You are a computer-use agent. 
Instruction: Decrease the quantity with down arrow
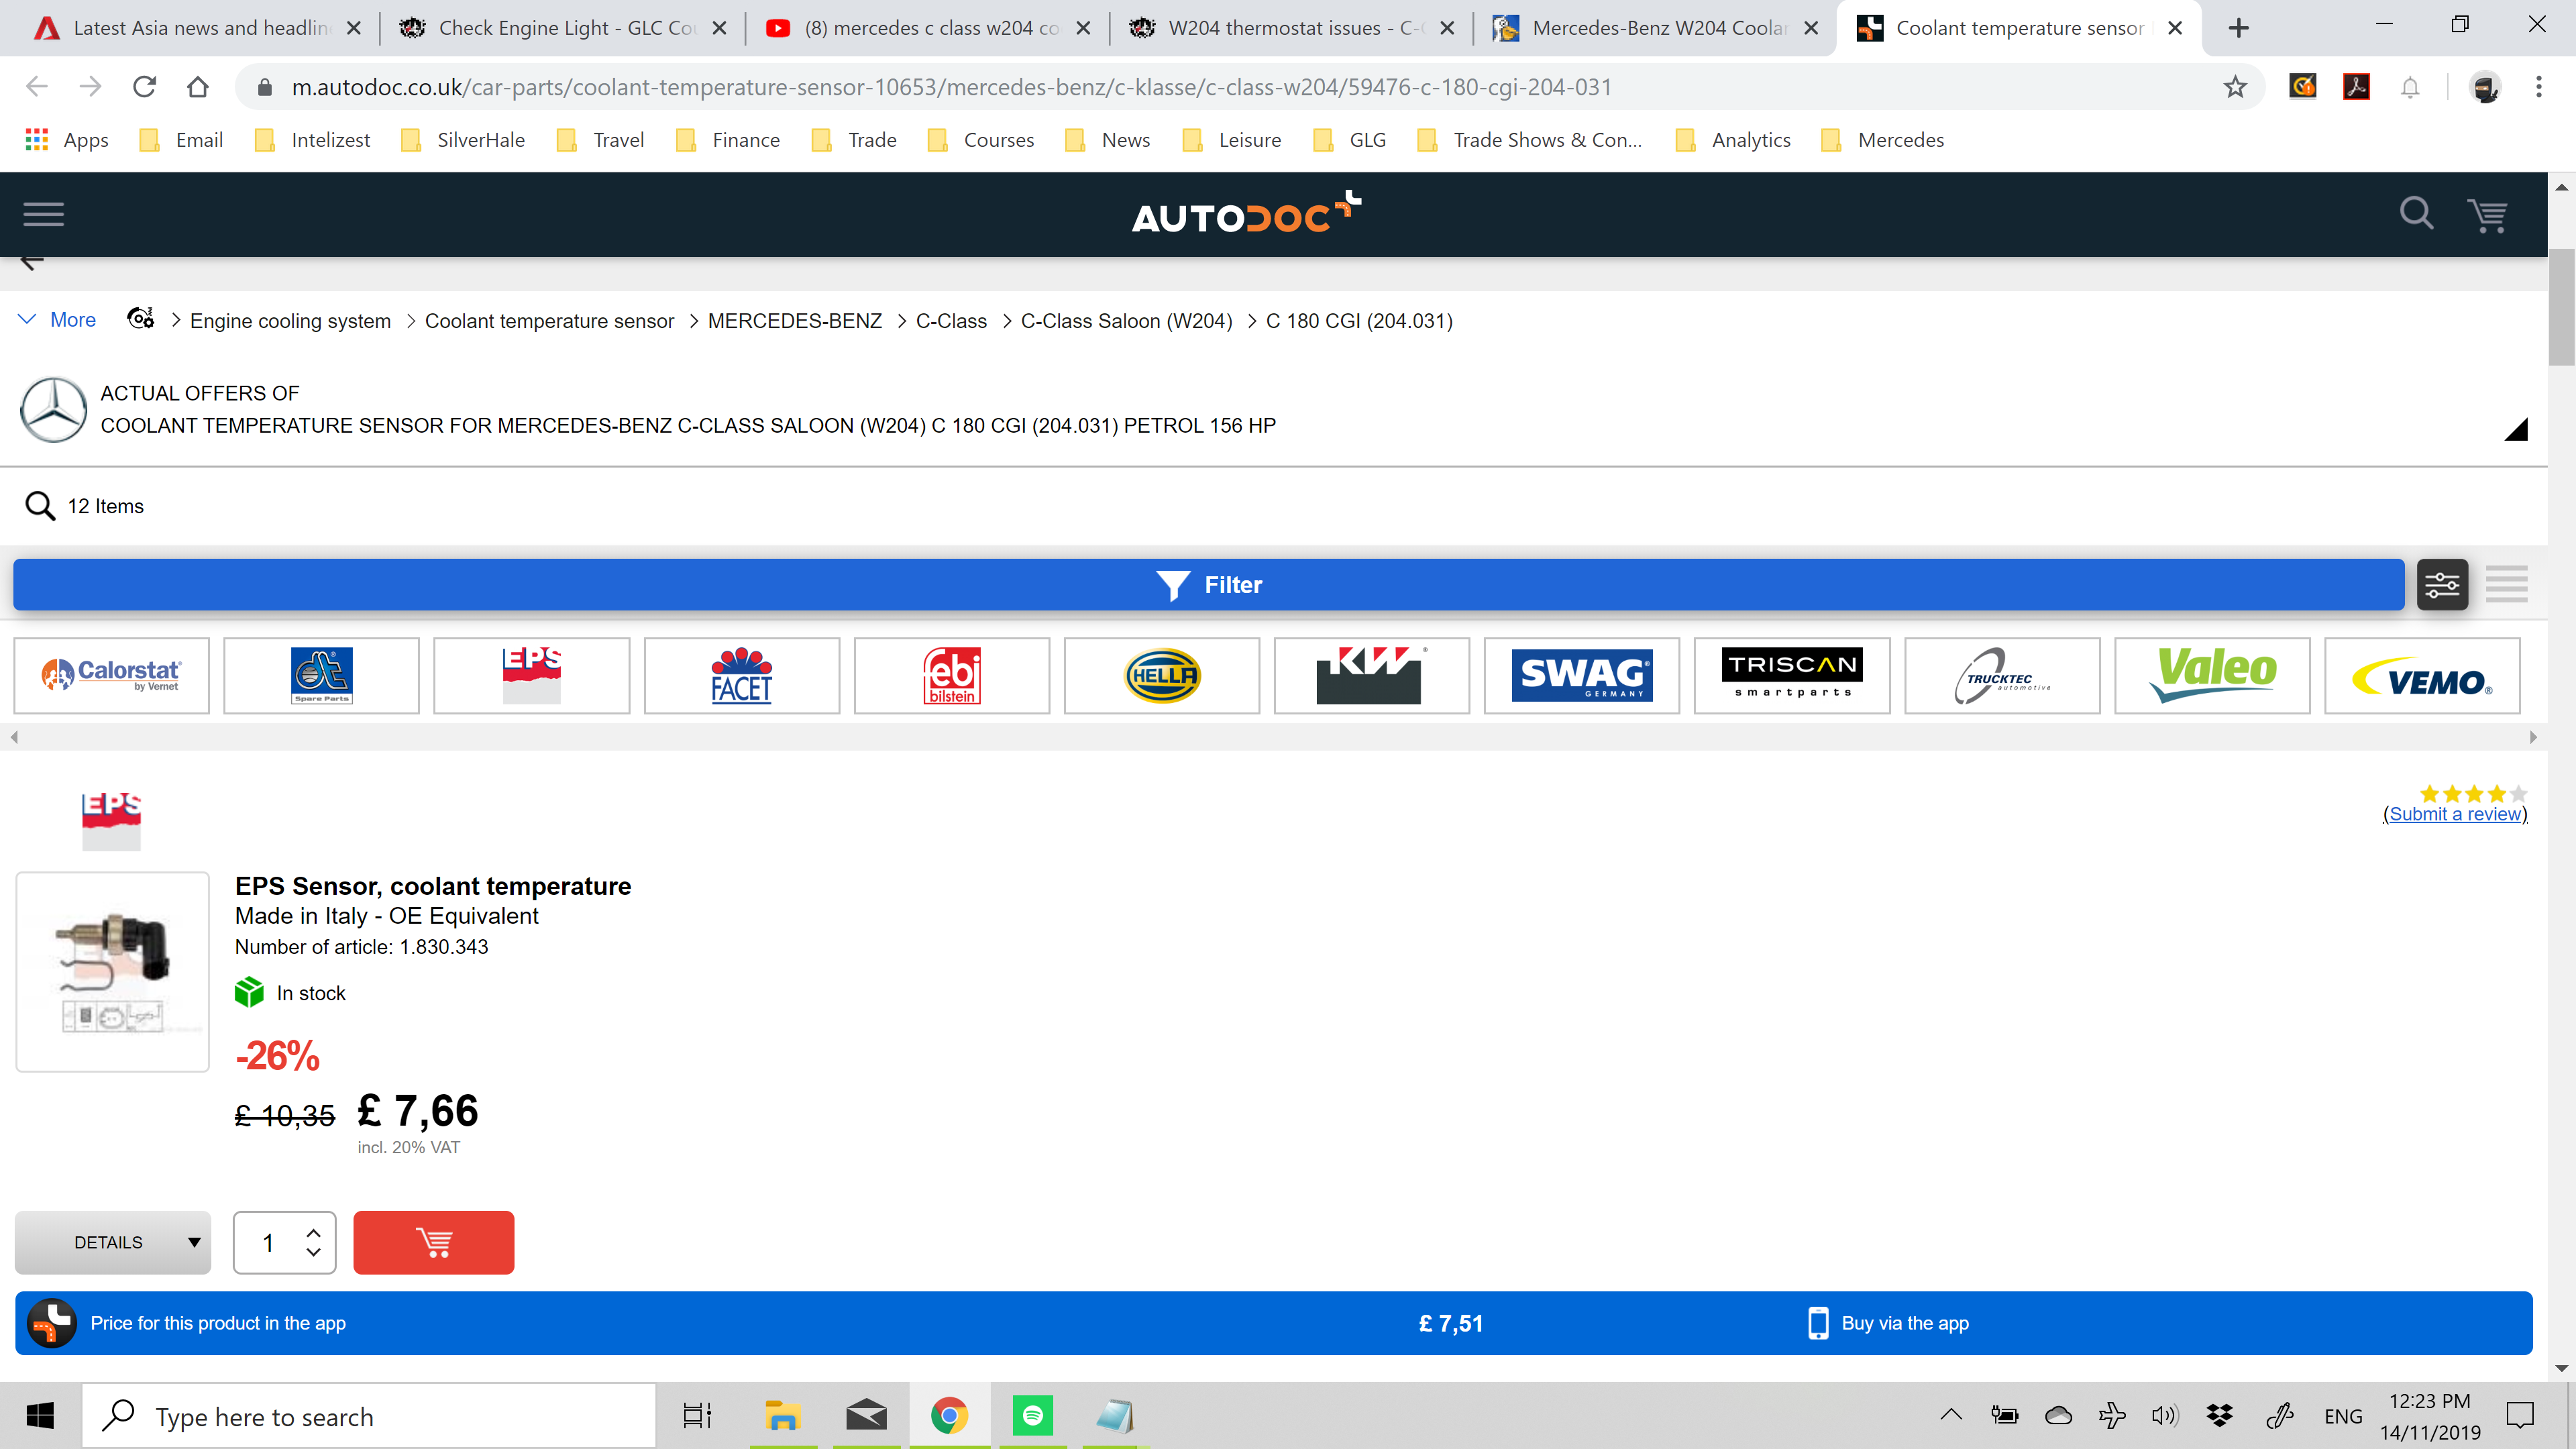pos(313,1253)
